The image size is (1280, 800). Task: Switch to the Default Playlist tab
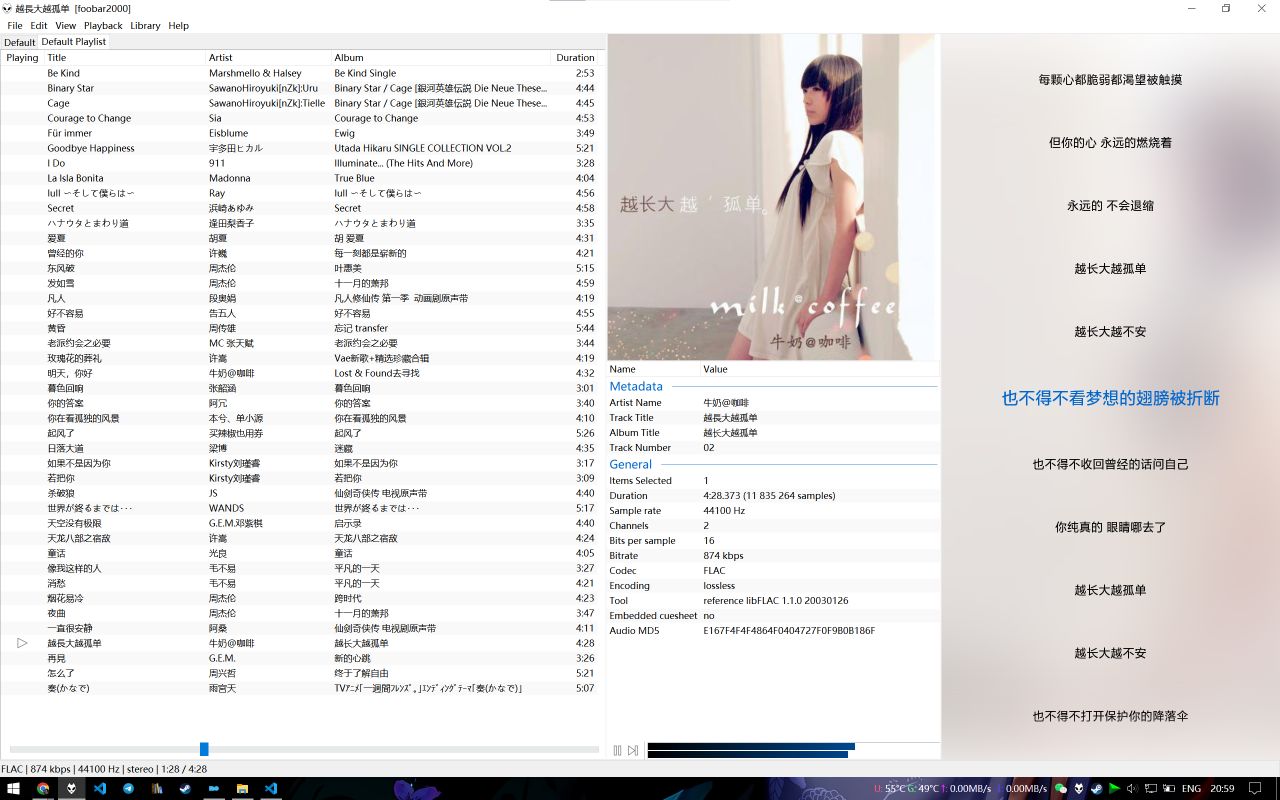click(x=73, y=42)
